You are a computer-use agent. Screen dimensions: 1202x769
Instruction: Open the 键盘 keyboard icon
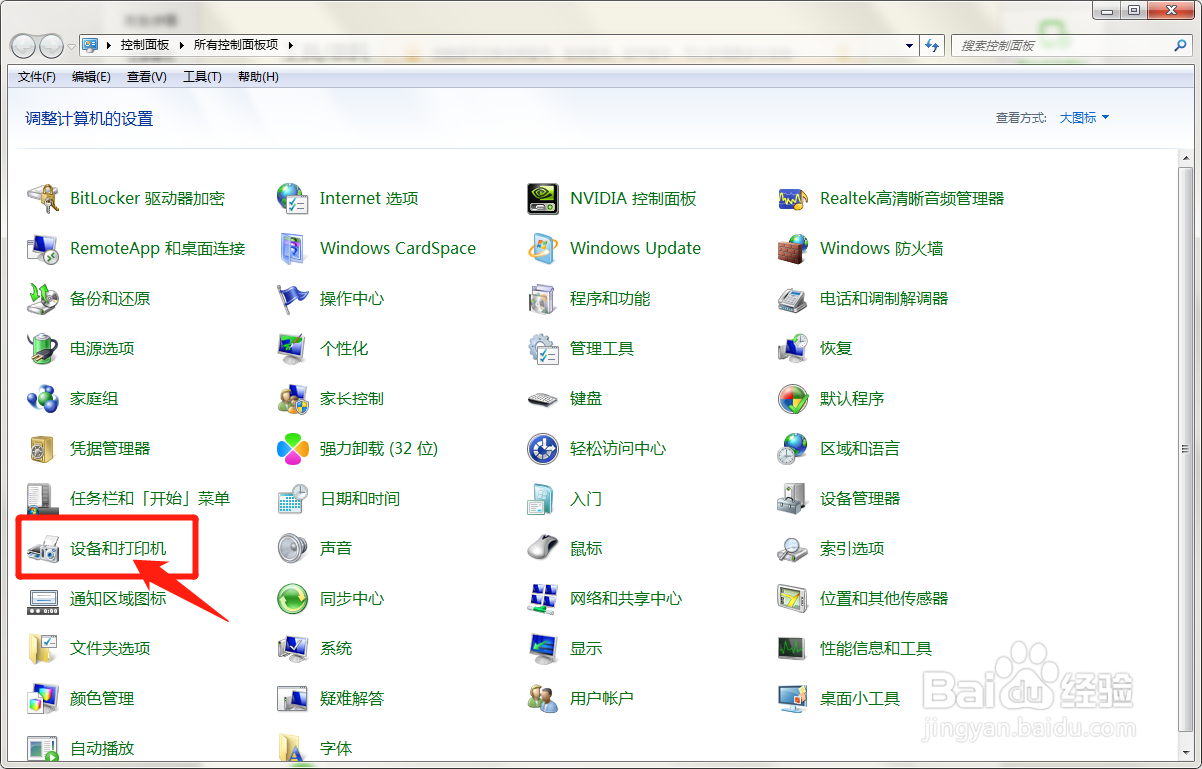click(x=543, y=398)
